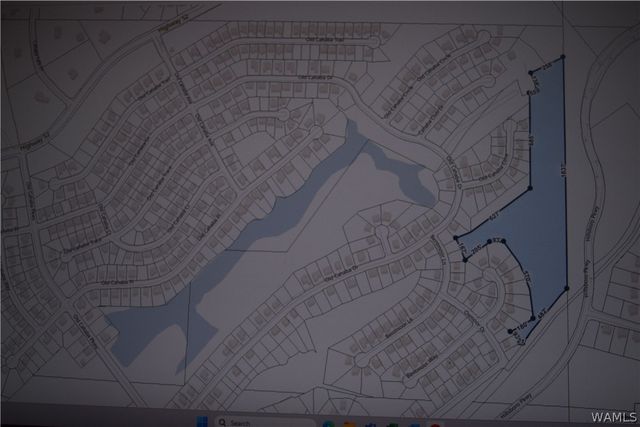Open Microsoft Edge from the taskbar
Viewport: 640px width, 427px height.
click(x=329, y=425)
